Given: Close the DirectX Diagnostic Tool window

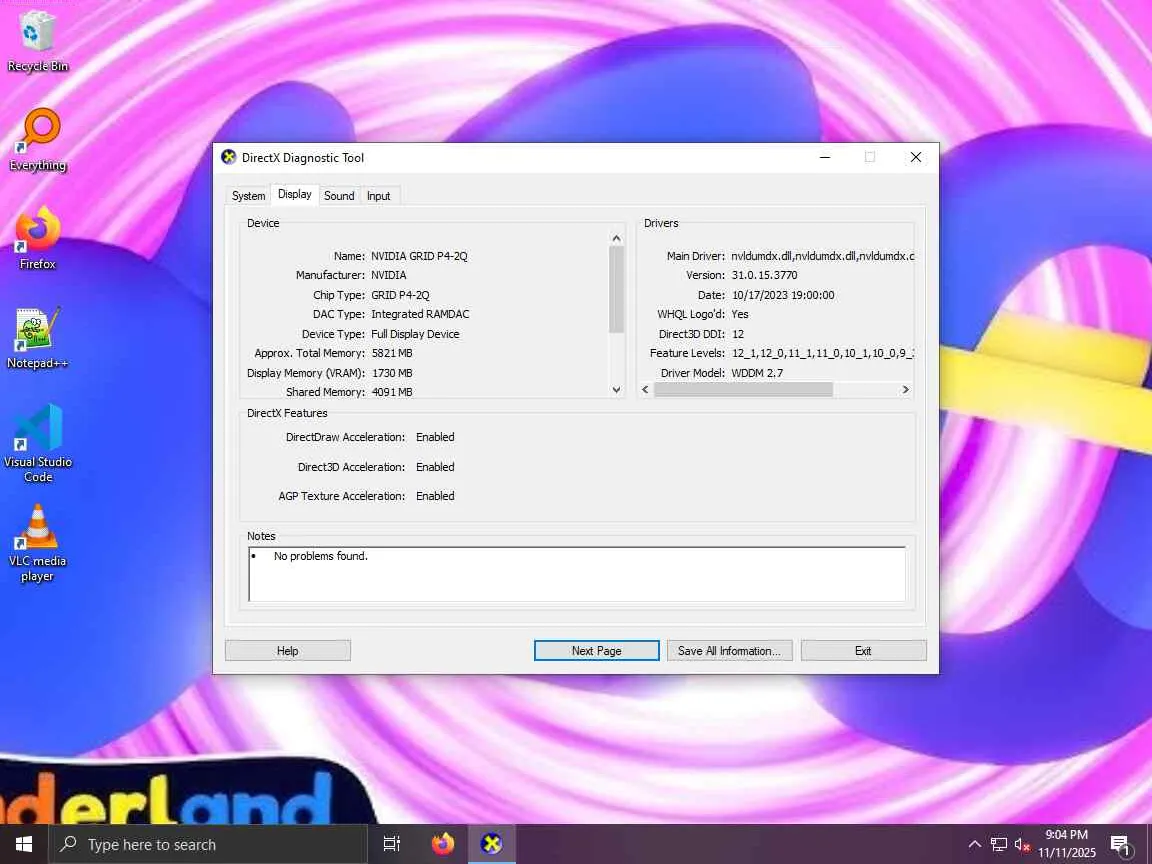Looking at the screenshot, I should 915,157.
